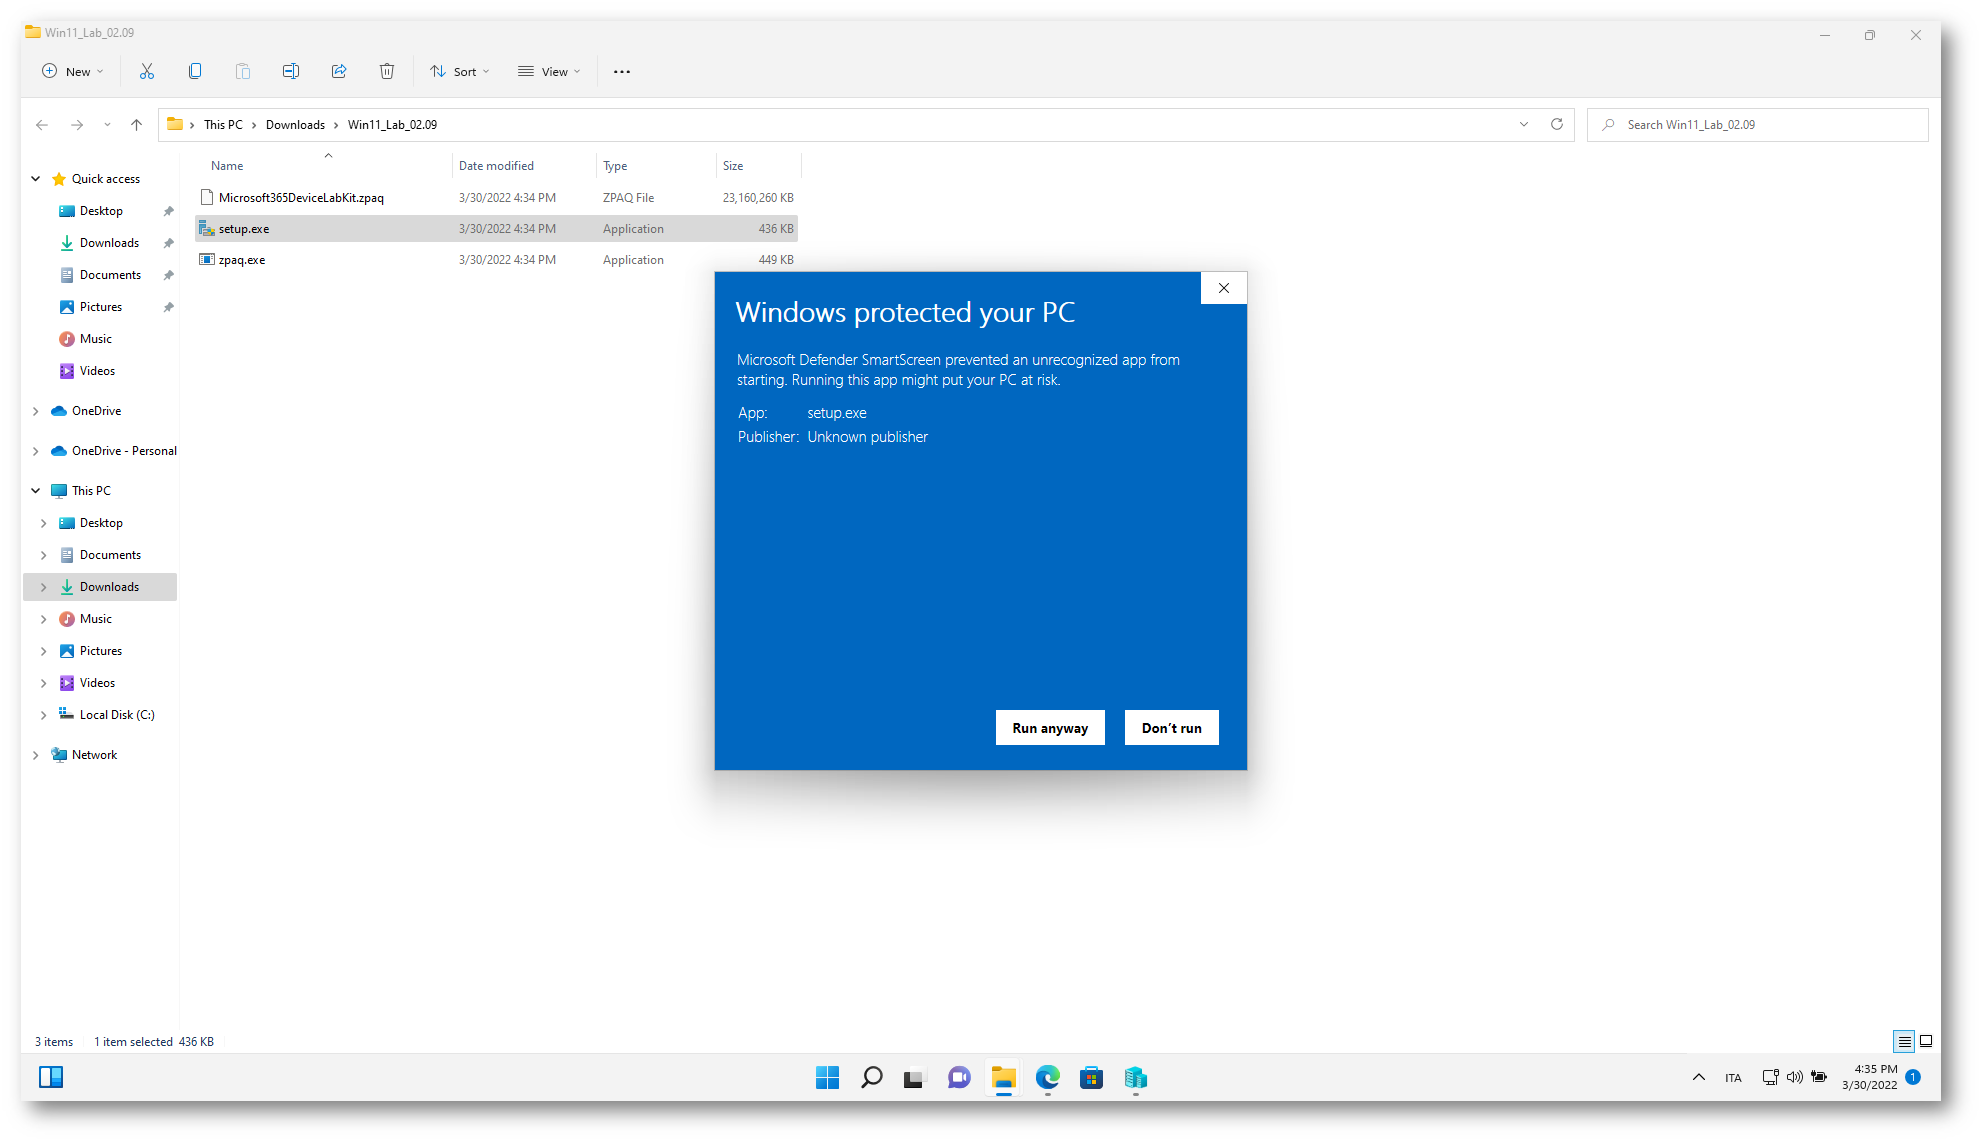The image size is (1983, 1143).
Task: Launch Microsoft Edge from taskbar
Action: (1047, 1078)
